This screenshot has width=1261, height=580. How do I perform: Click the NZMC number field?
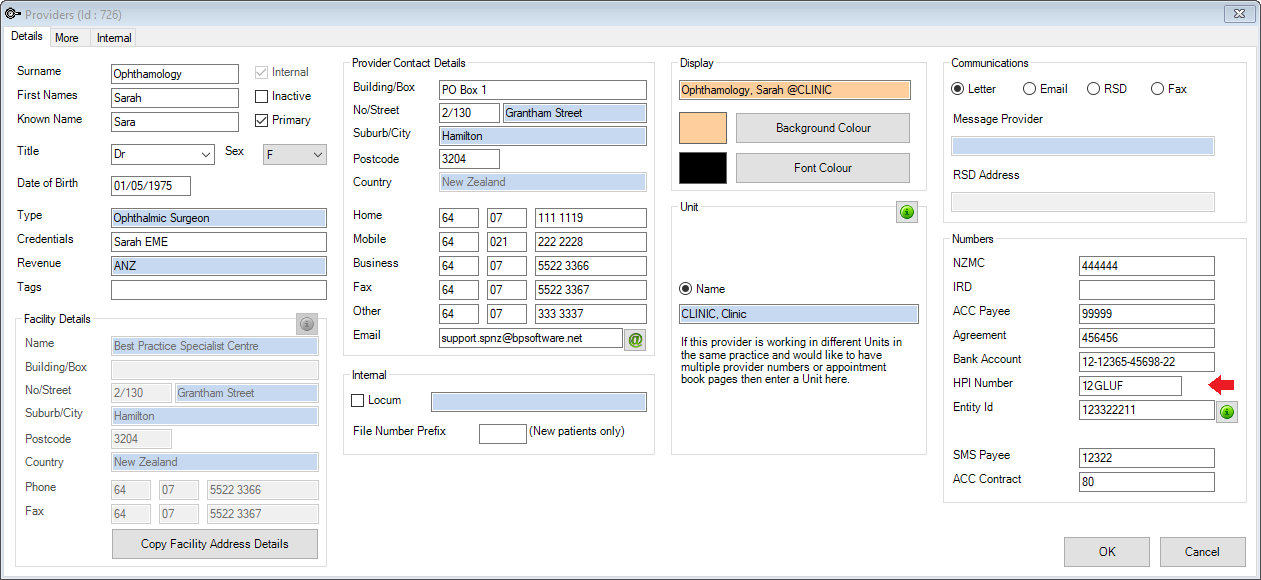[x=1147, y=266]
